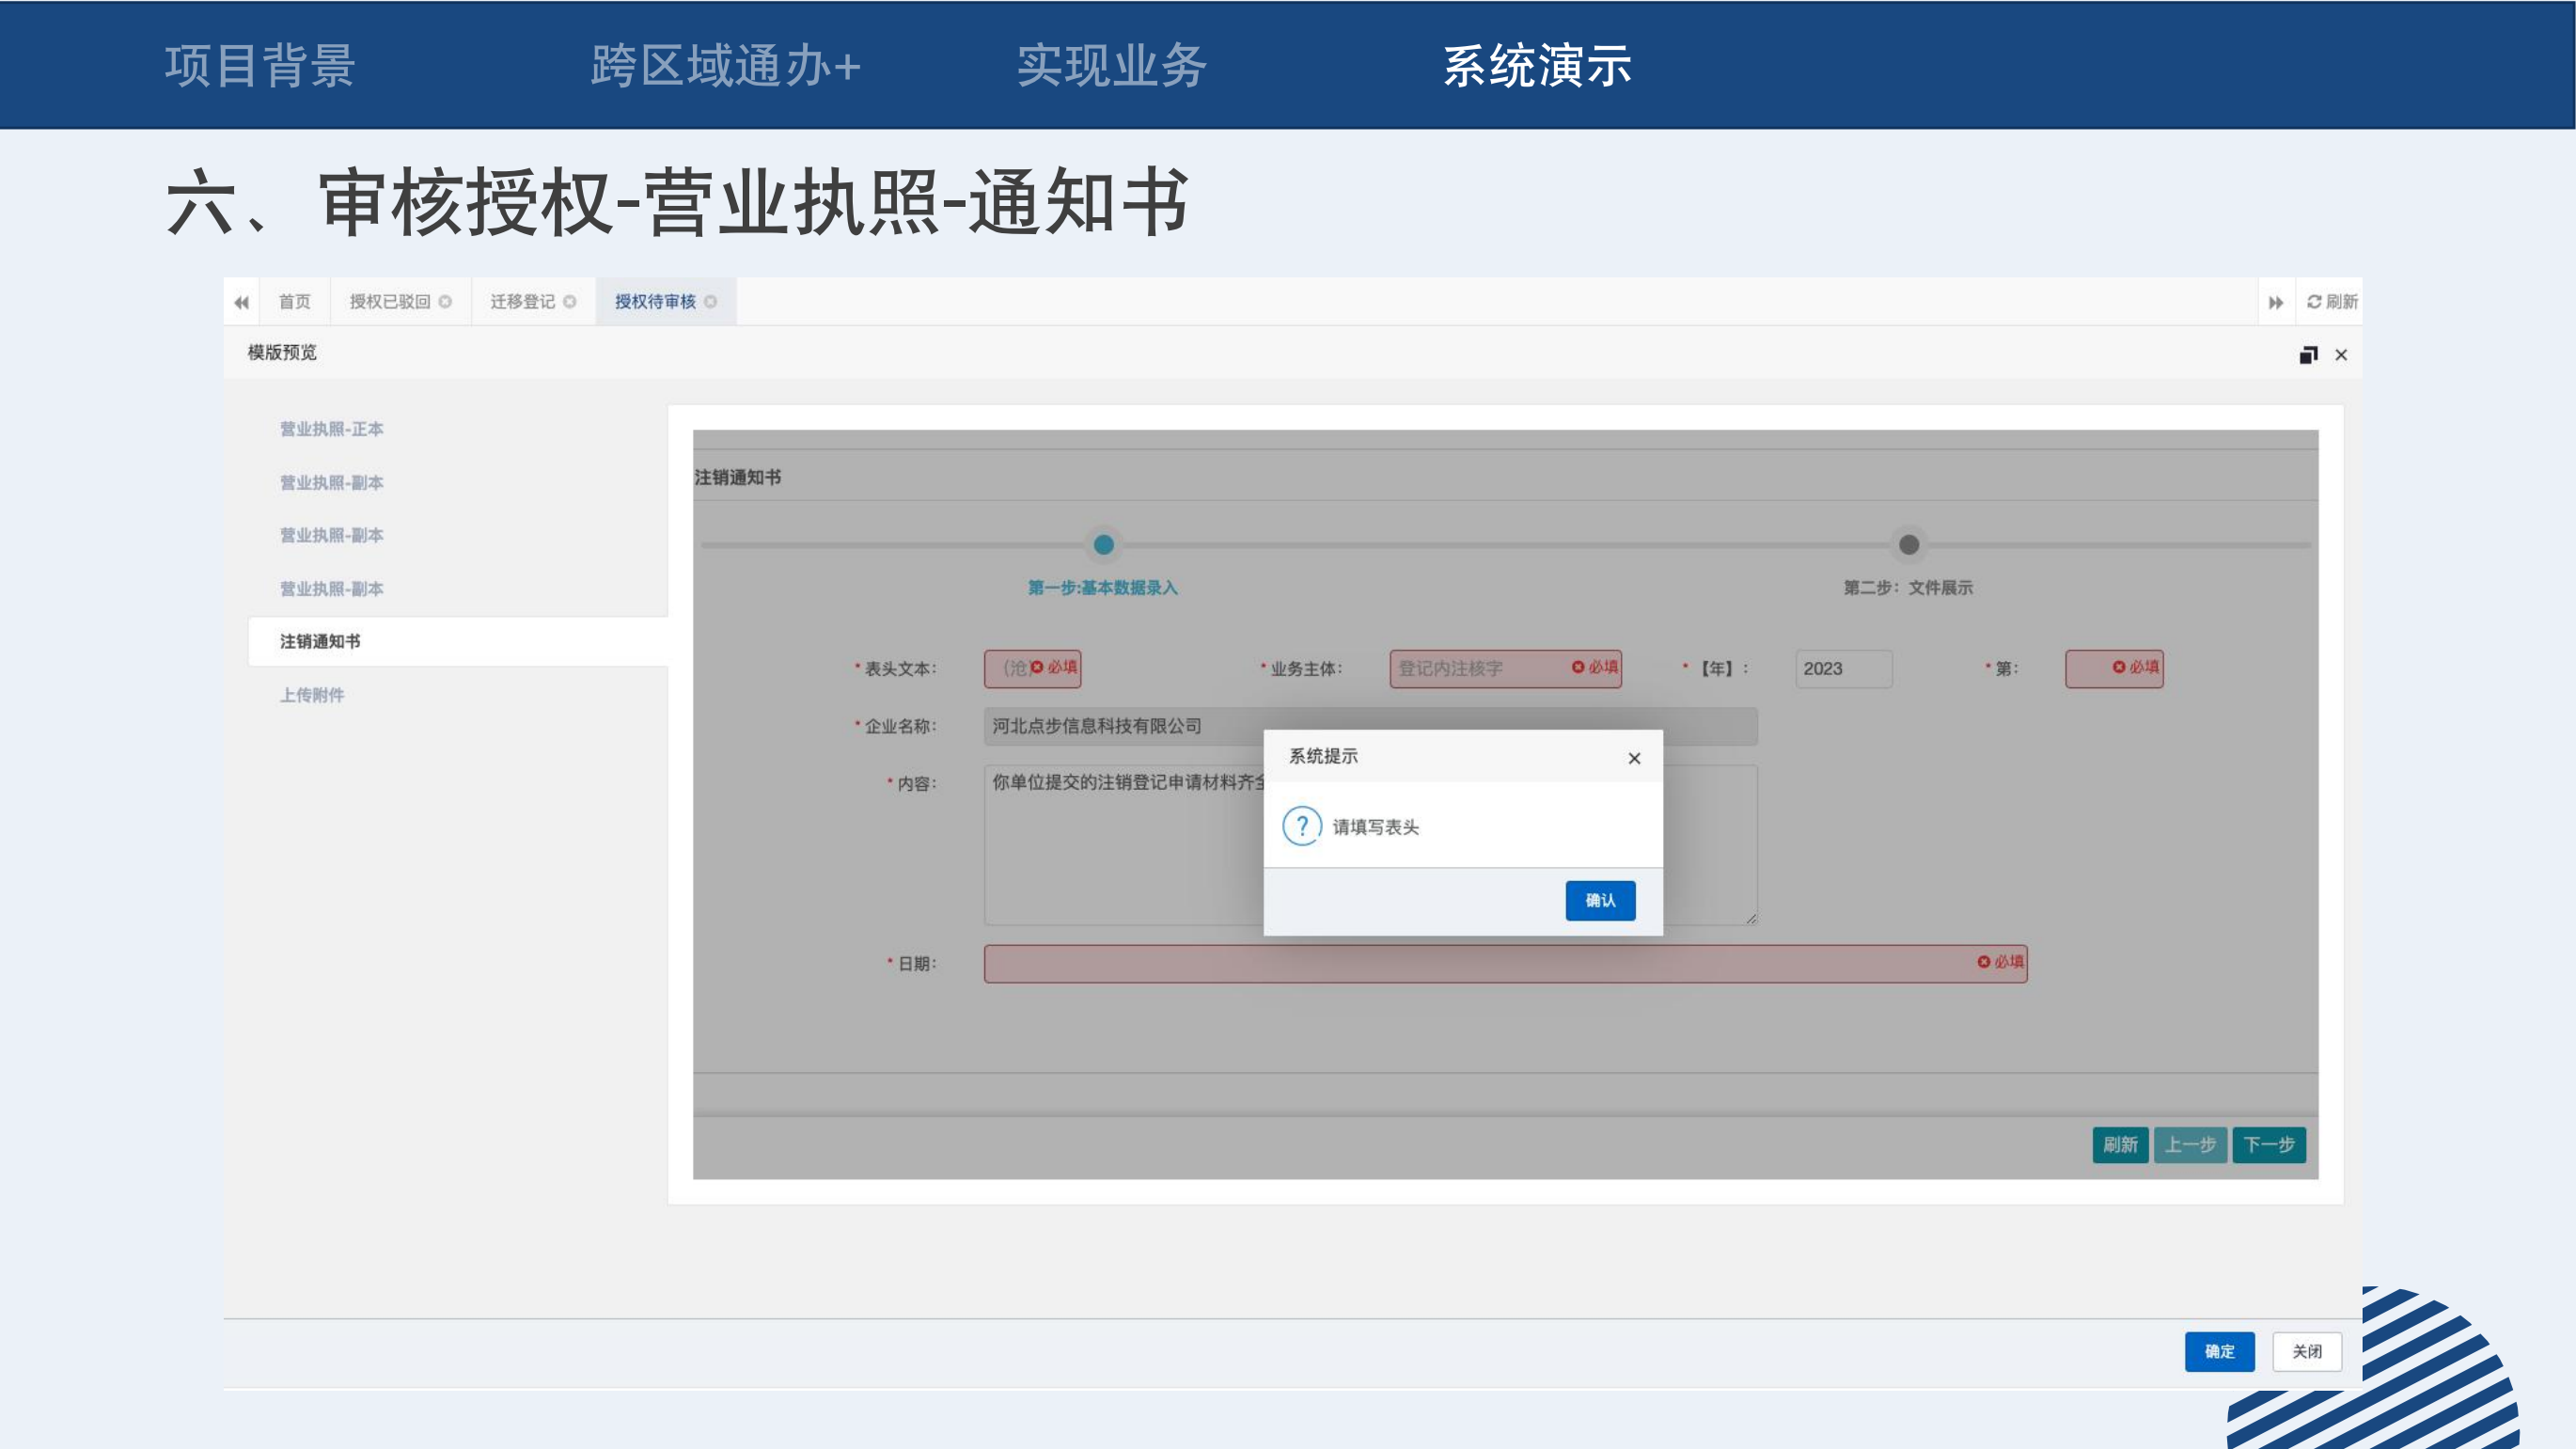
Task: Close the 系统提示 dialog with its X
Action: [x=1634, y=758]
